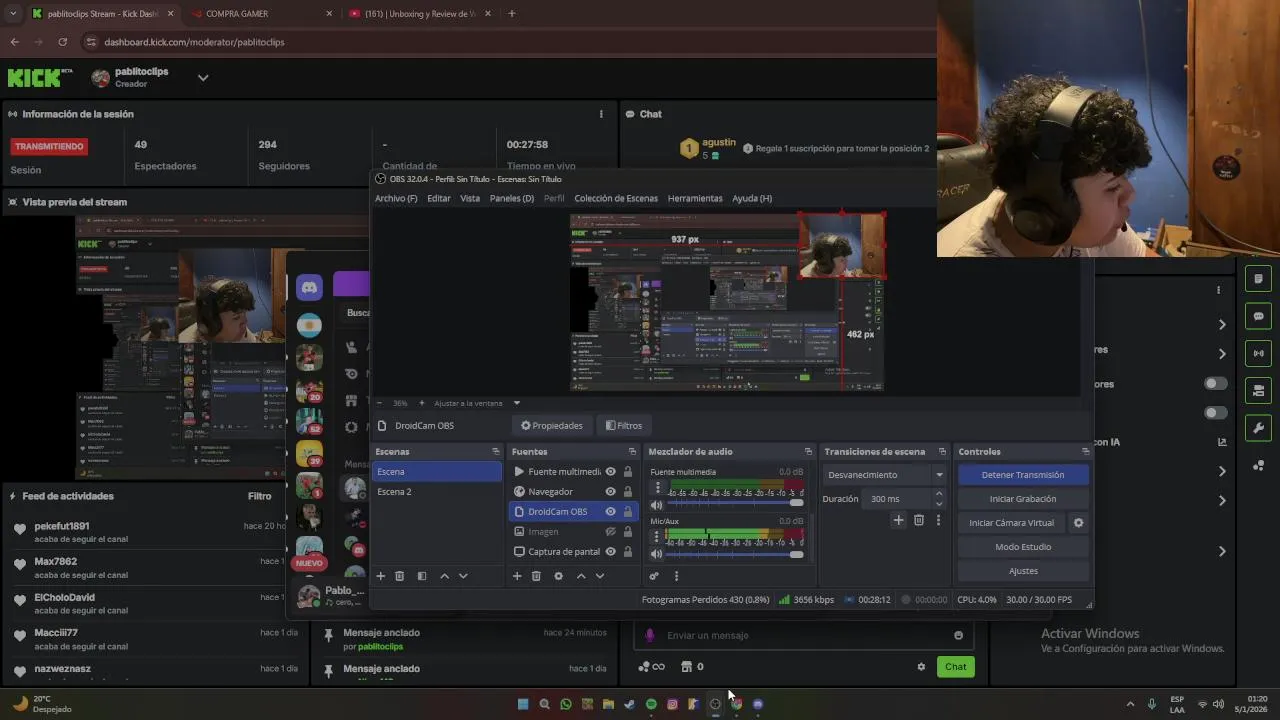Open Discord home icon in Discord window
Image resolution: width=1280 pixels, height=720 pixels.
[x=309, y=288]
